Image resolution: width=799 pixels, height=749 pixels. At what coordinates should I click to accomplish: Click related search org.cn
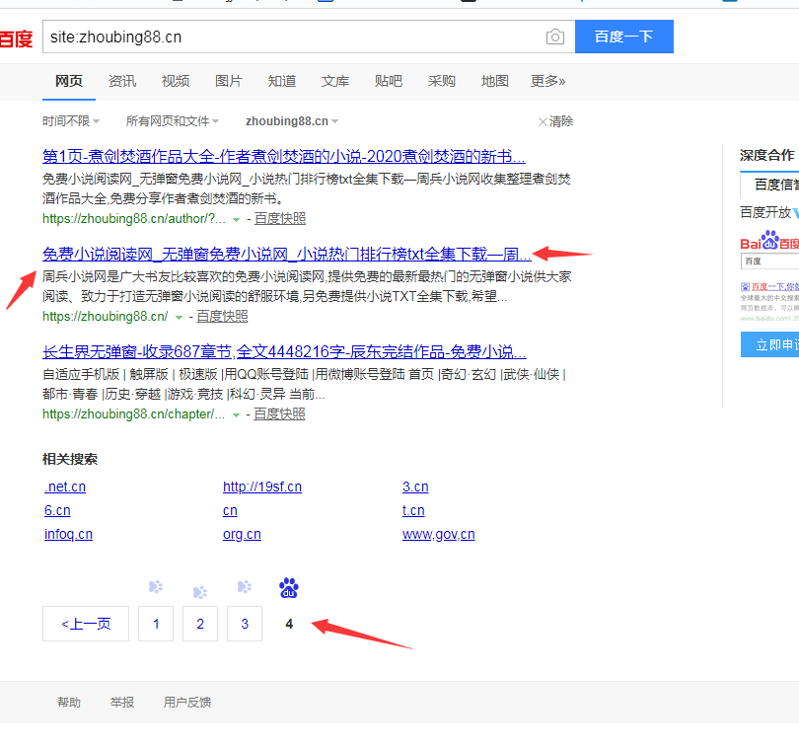coord(242,534)
